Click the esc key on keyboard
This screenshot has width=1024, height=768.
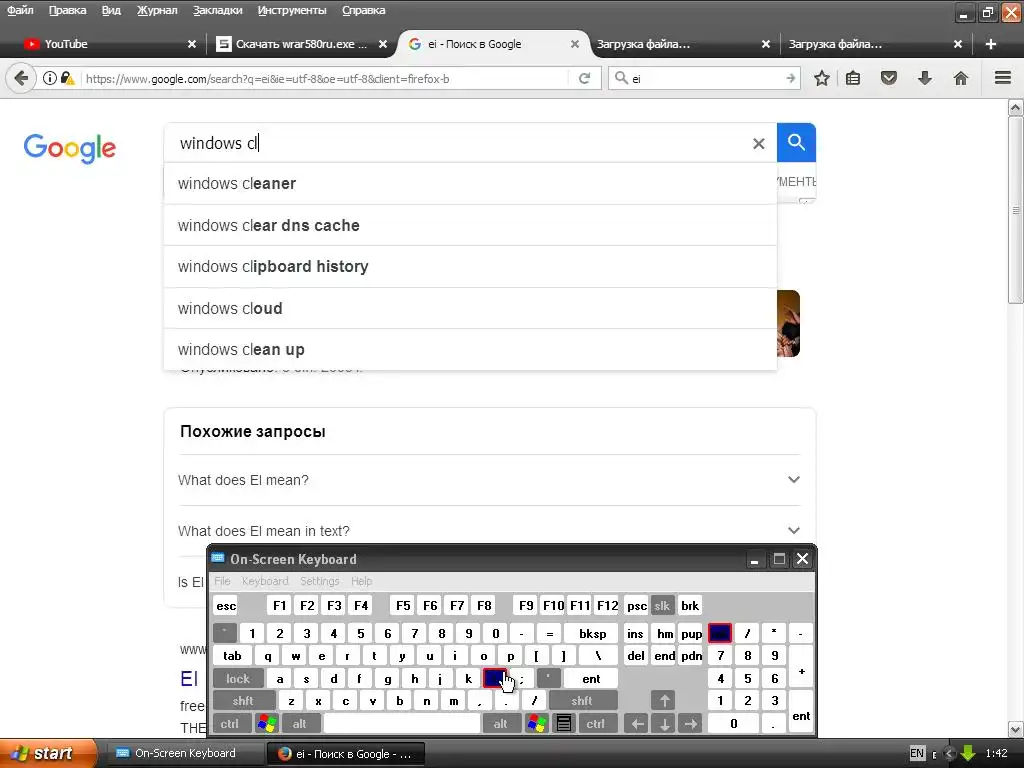tap(226, 605)
